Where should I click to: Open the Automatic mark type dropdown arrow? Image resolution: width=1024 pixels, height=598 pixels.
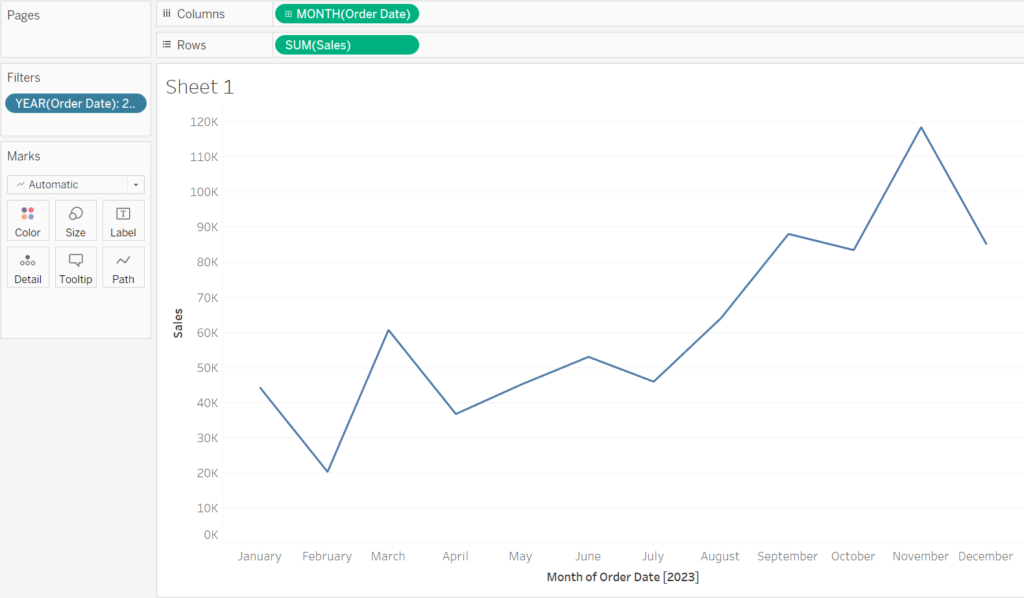[x=136, y=185]
